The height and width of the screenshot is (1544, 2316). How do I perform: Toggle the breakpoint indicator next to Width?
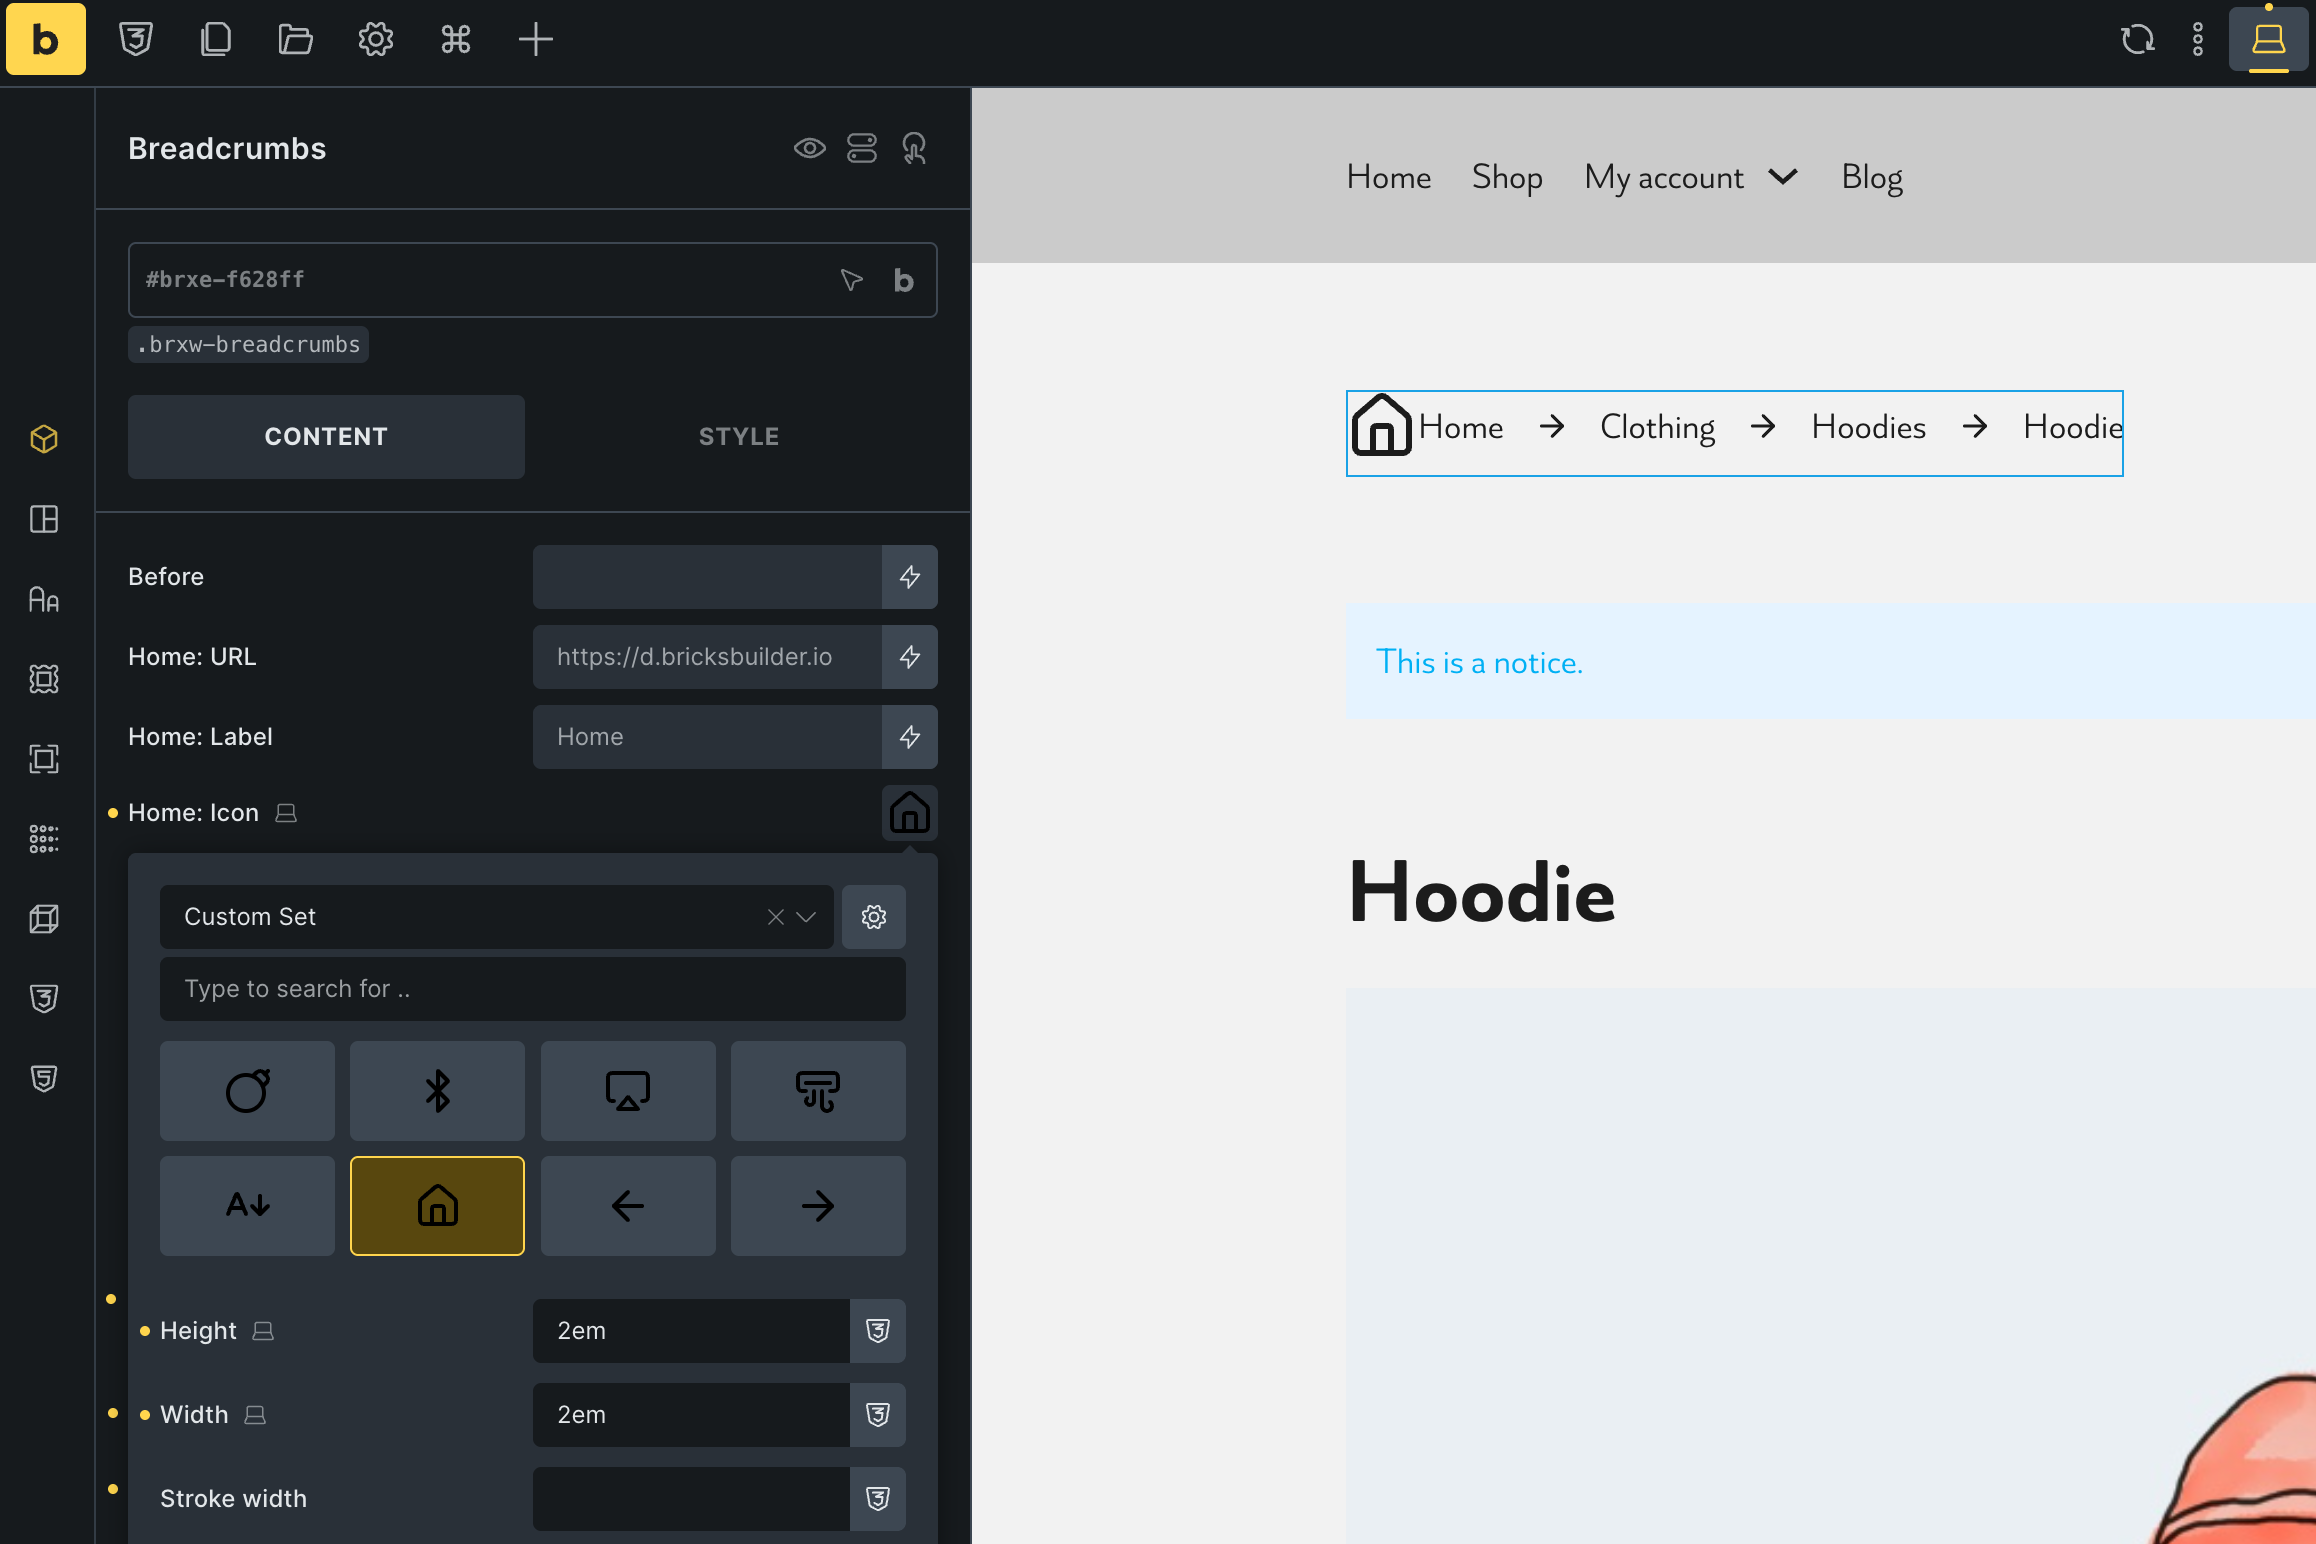pyautogui.click(x=254, y=1415)
